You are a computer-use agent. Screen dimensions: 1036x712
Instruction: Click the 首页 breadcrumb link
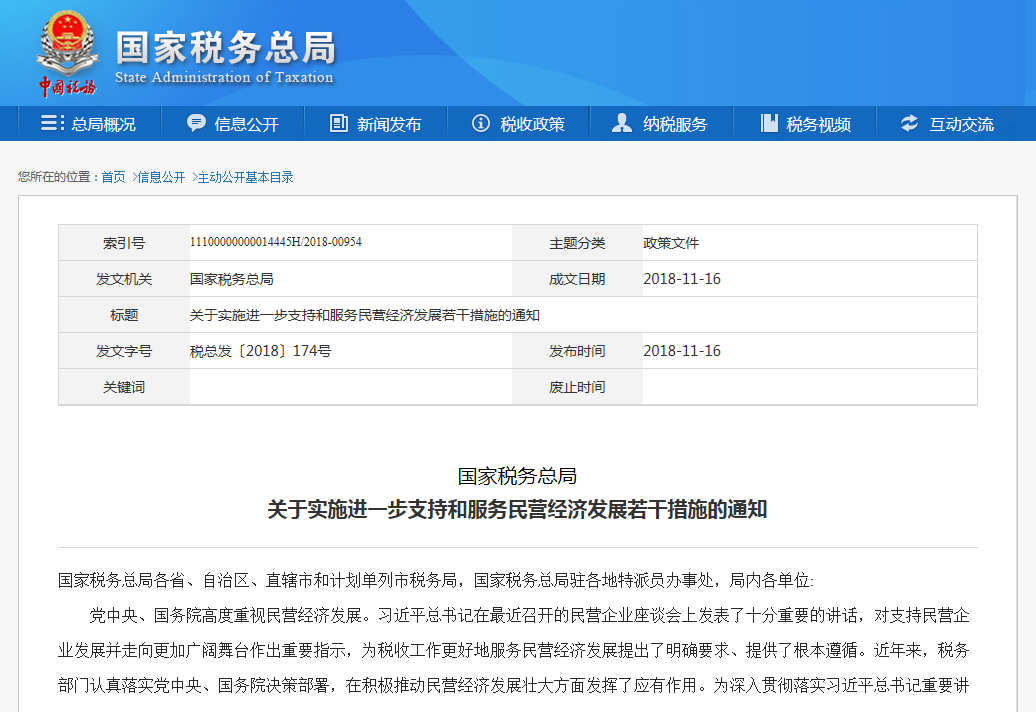click(113, 177)
